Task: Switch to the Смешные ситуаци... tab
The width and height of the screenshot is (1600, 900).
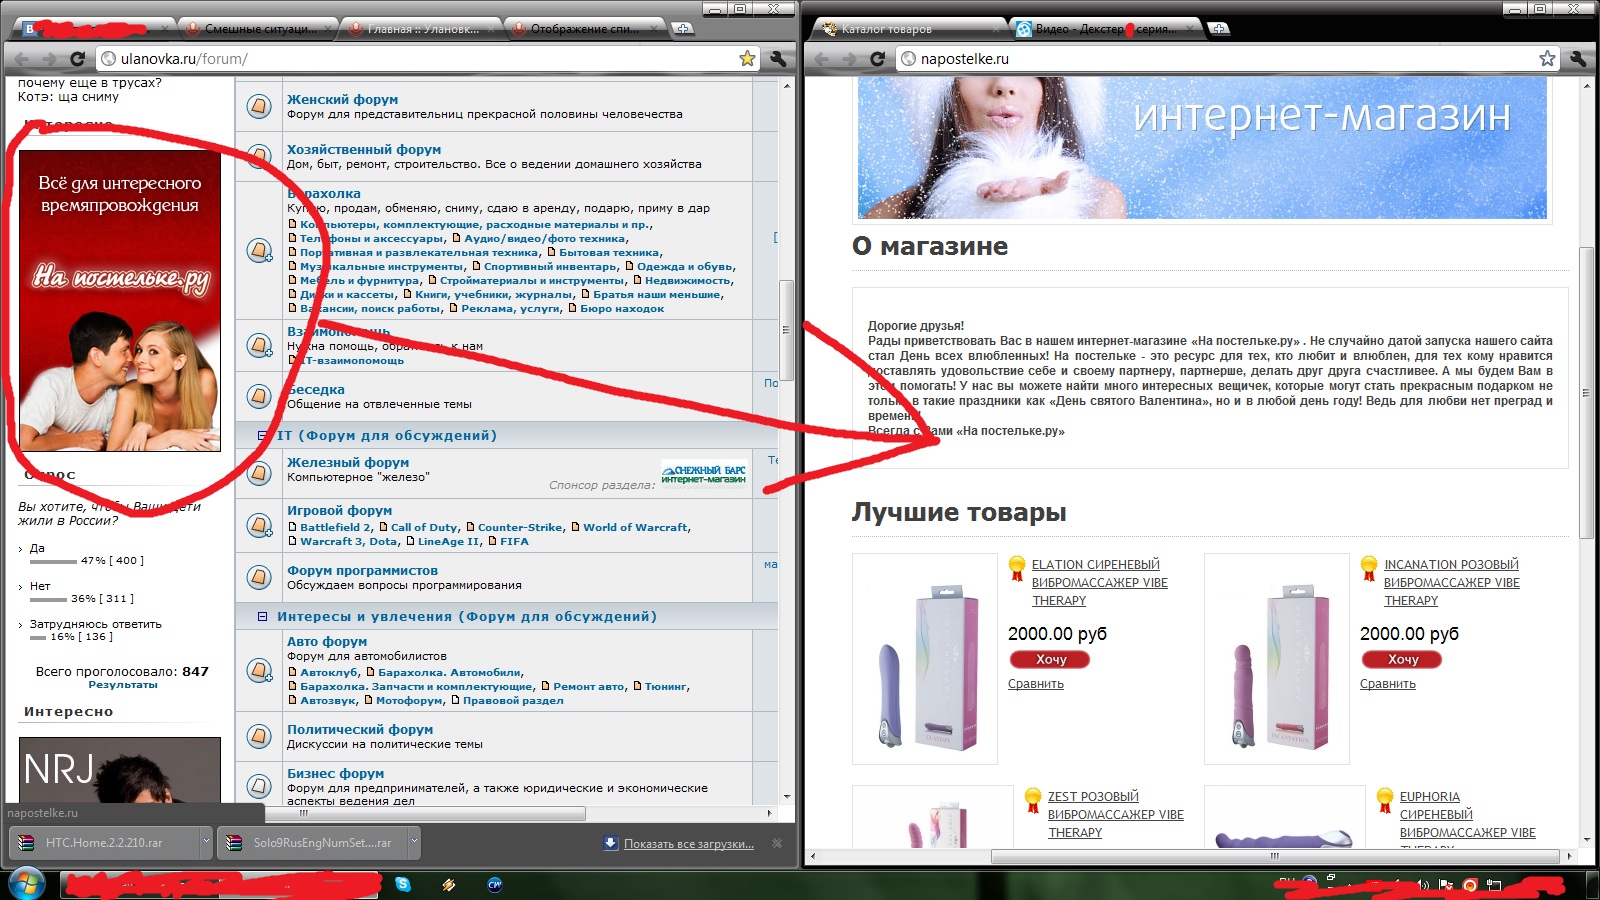Action: (x=258, y=29)
